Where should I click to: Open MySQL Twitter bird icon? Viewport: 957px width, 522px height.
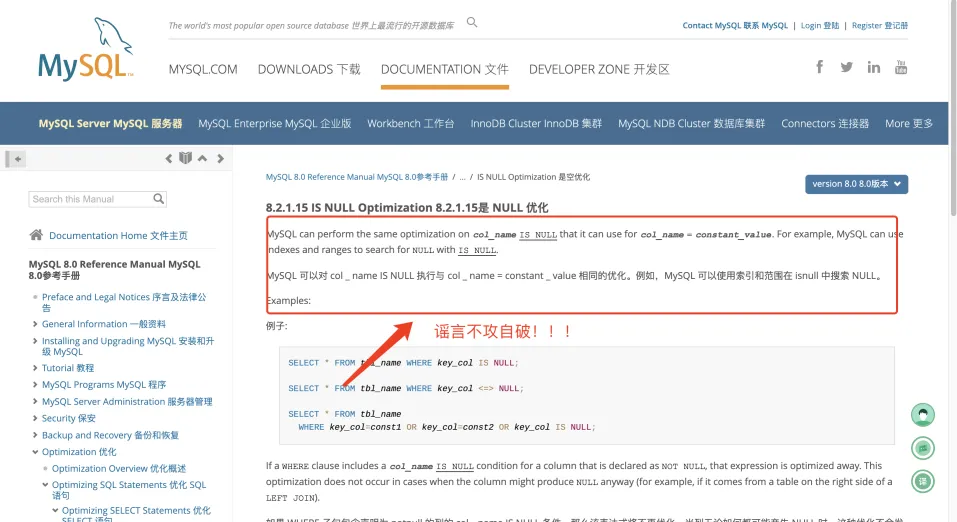[x=846, y=67]
